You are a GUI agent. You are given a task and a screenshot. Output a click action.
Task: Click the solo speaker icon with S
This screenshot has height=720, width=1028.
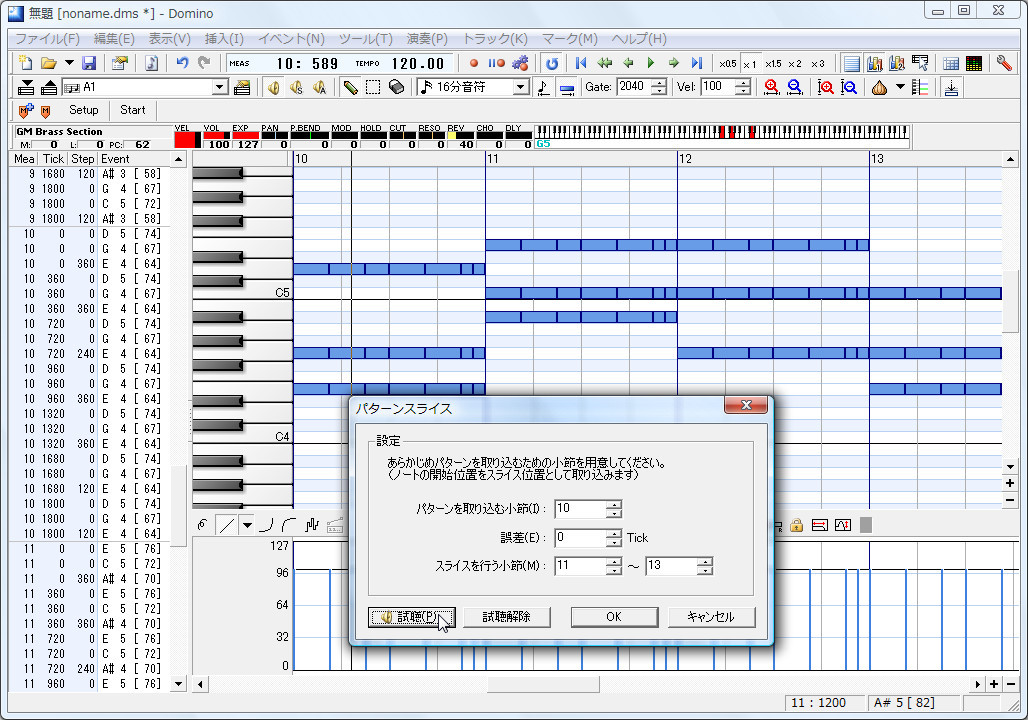295,87
